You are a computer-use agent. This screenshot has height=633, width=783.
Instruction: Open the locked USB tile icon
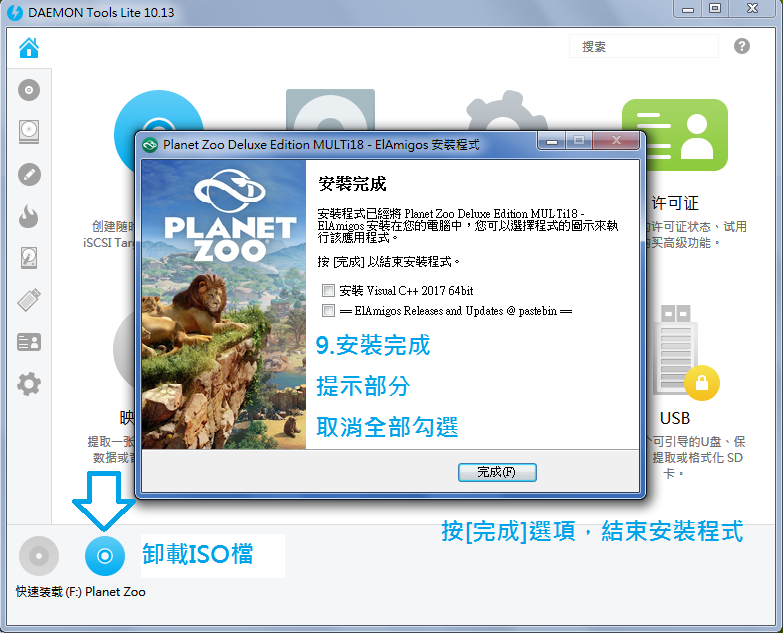tap(687, 352)
